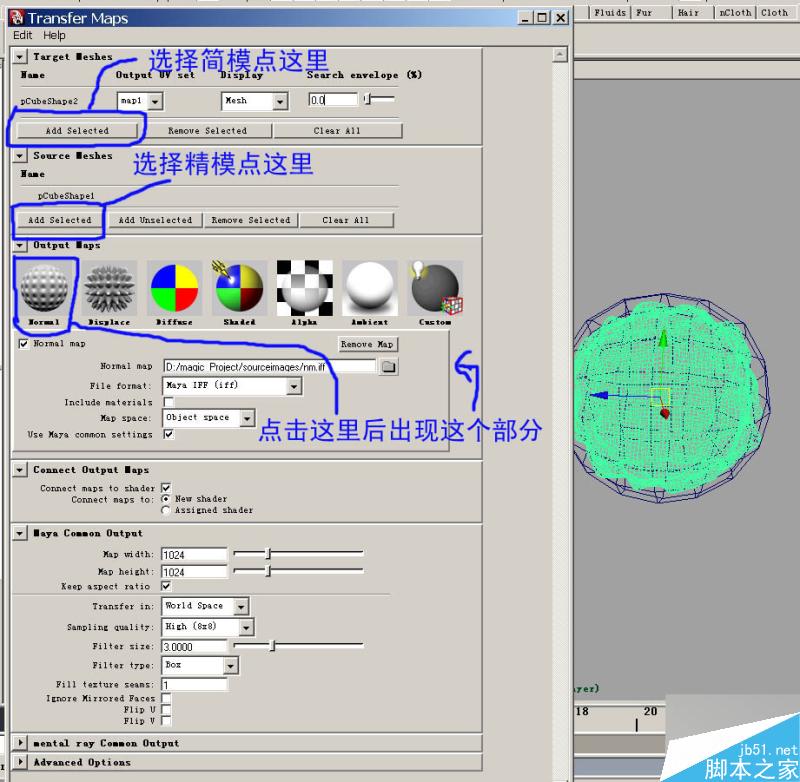Select the Diffuse output map icon
The height and width of the screenshot is (782, 800).
pos(173,288)
